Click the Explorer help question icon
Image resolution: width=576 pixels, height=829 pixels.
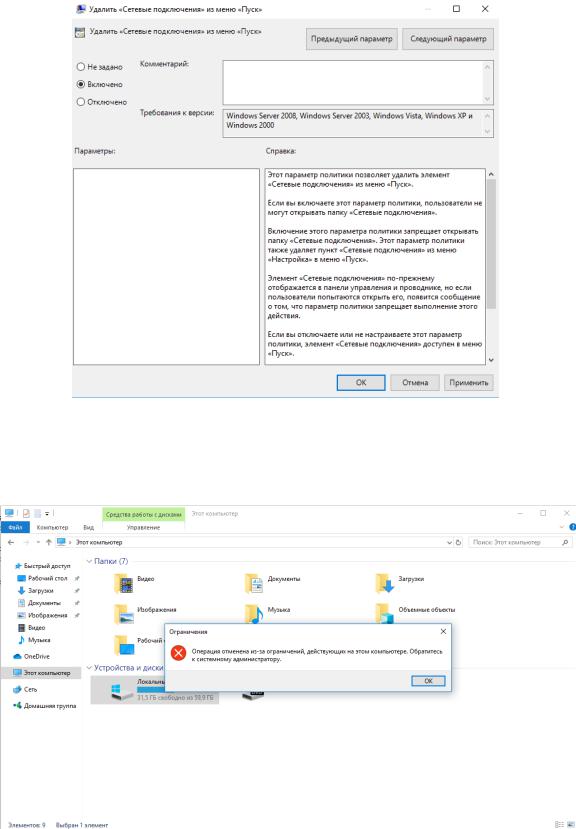pyautogui.click(x=572, y=527)
